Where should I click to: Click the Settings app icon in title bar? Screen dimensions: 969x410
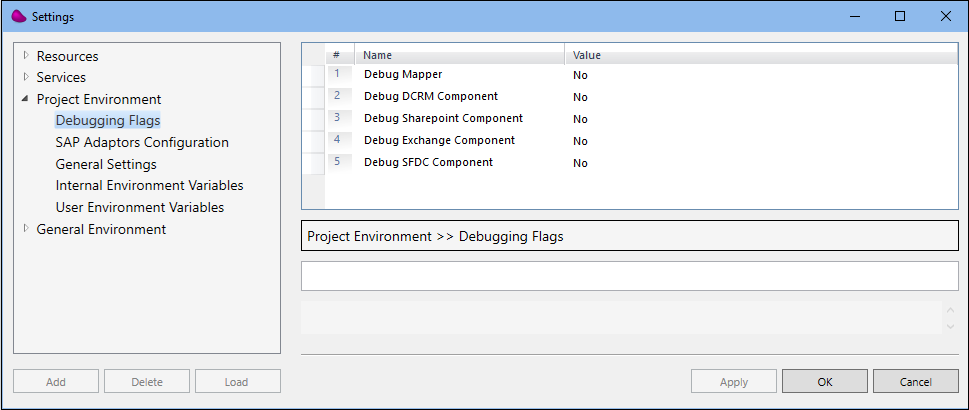pos(19,17)
